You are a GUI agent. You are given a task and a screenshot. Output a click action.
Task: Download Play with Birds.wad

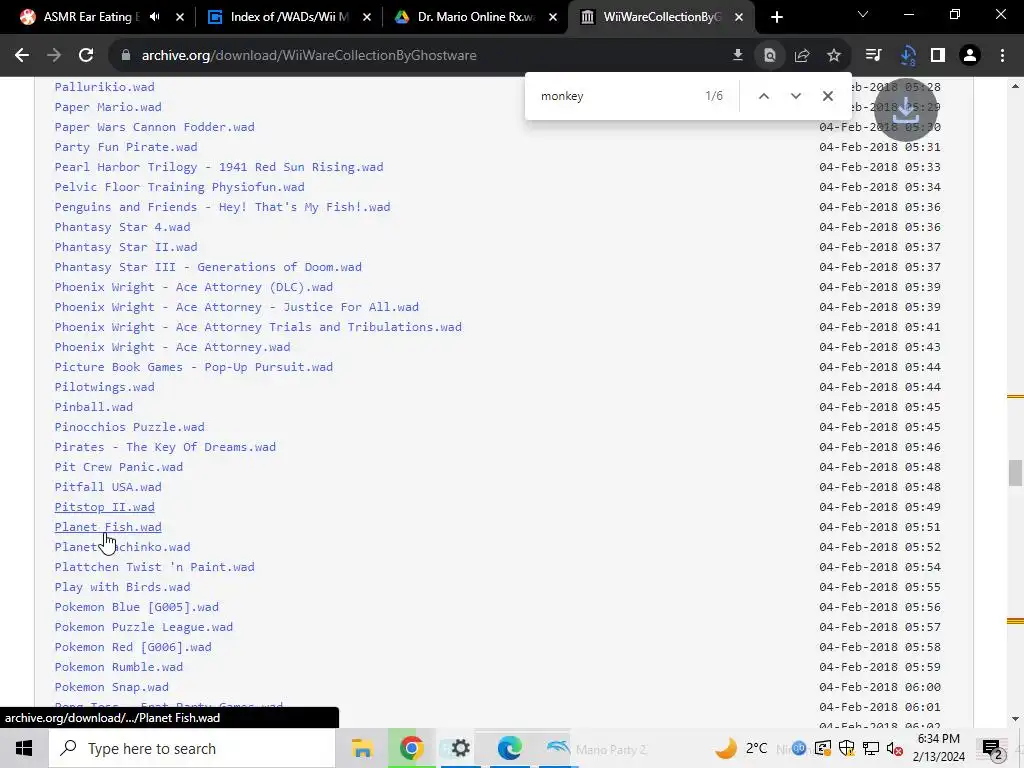tap(123, 587)
